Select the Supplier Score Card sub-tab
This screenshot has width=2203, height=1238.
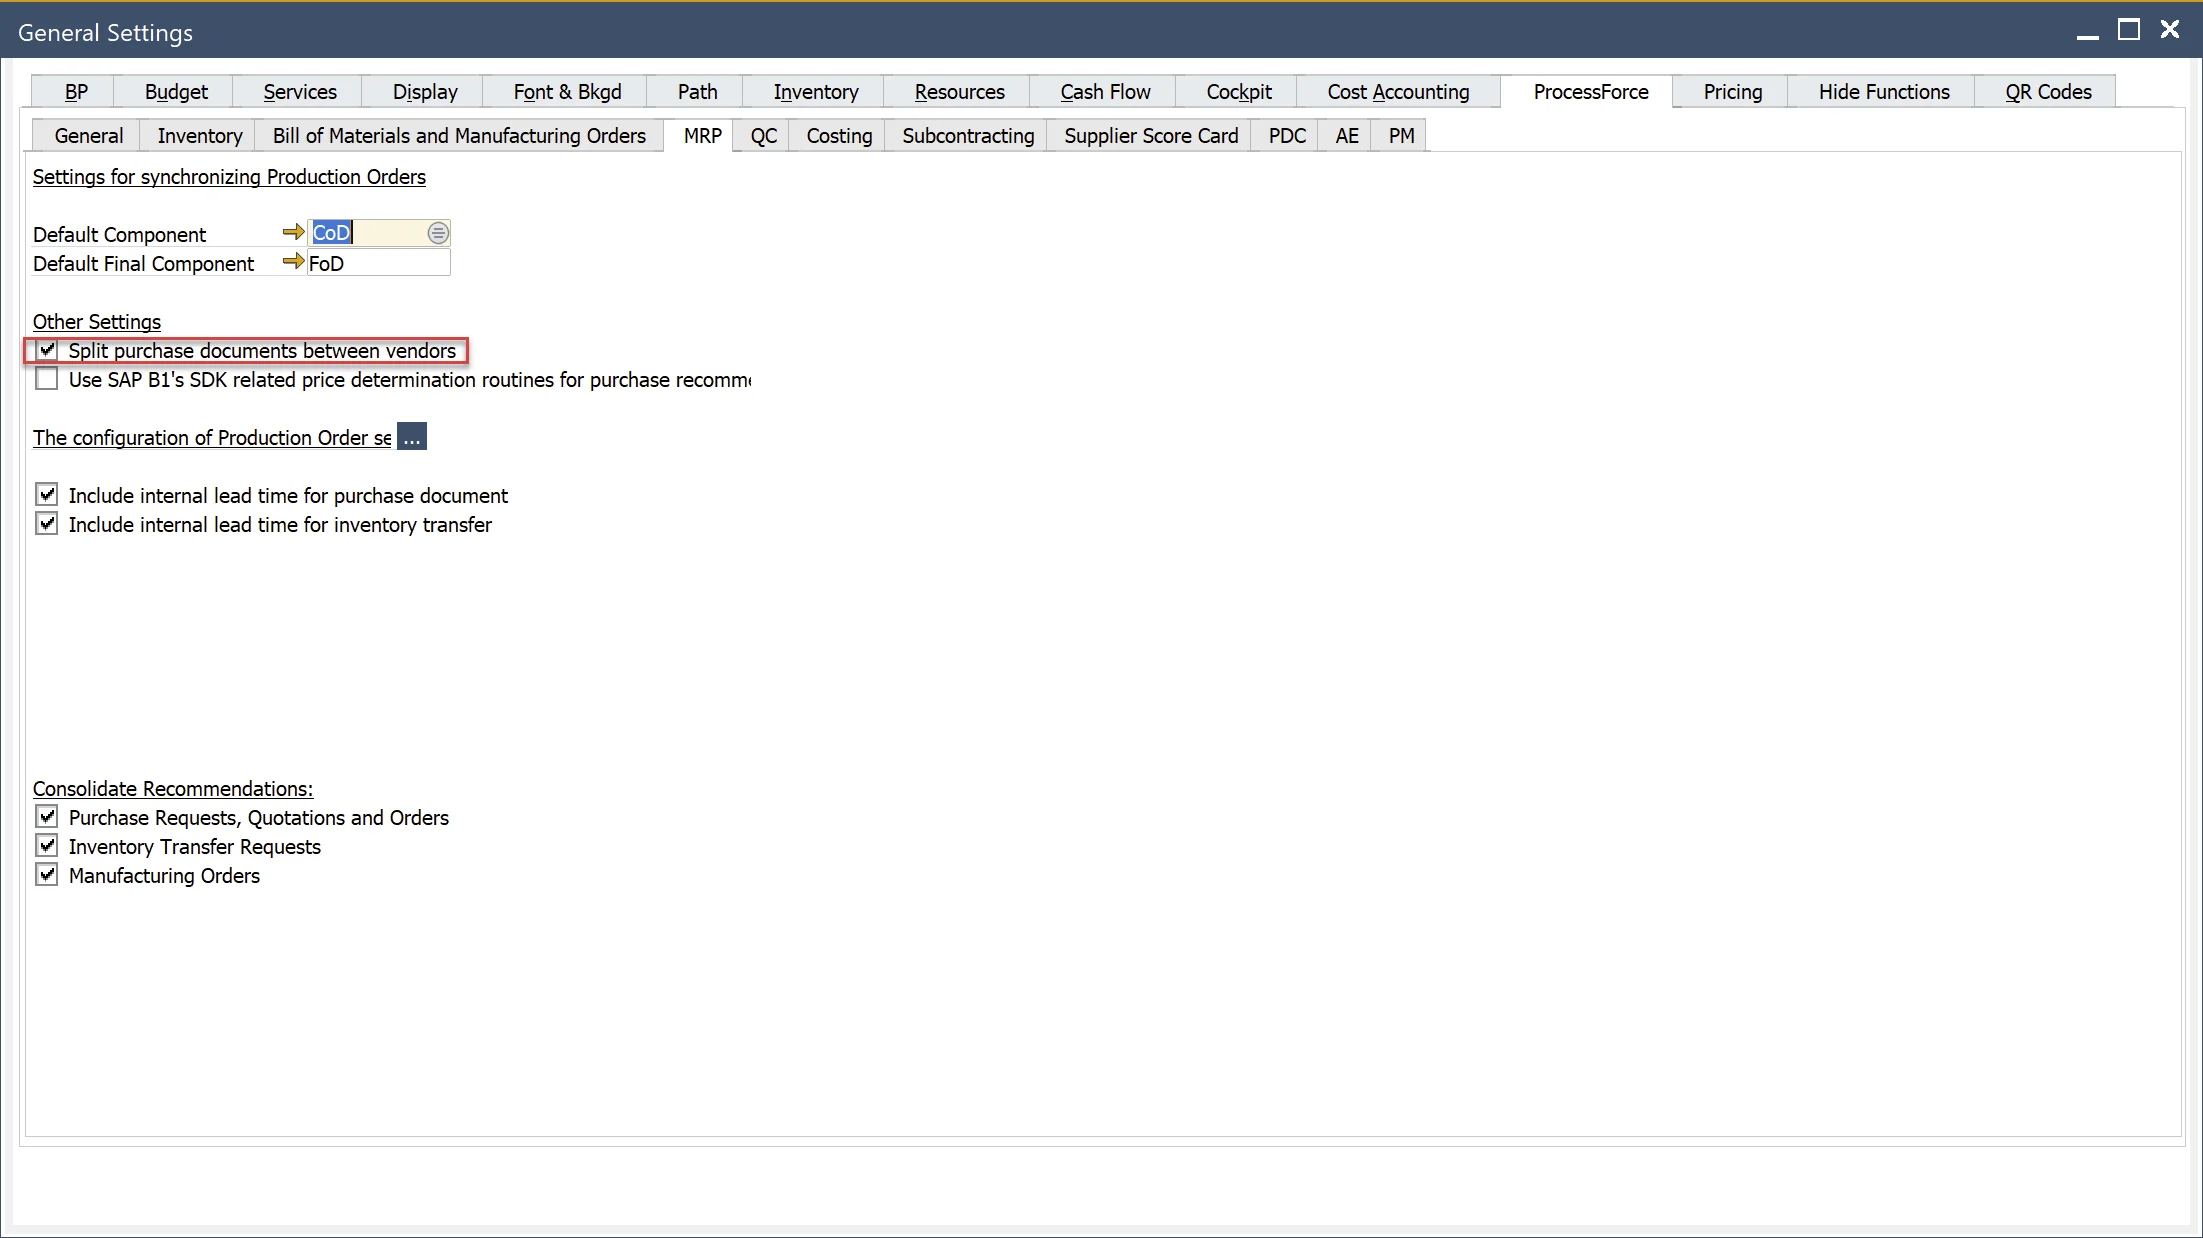pyautogui.click(x=1150, y=136)
